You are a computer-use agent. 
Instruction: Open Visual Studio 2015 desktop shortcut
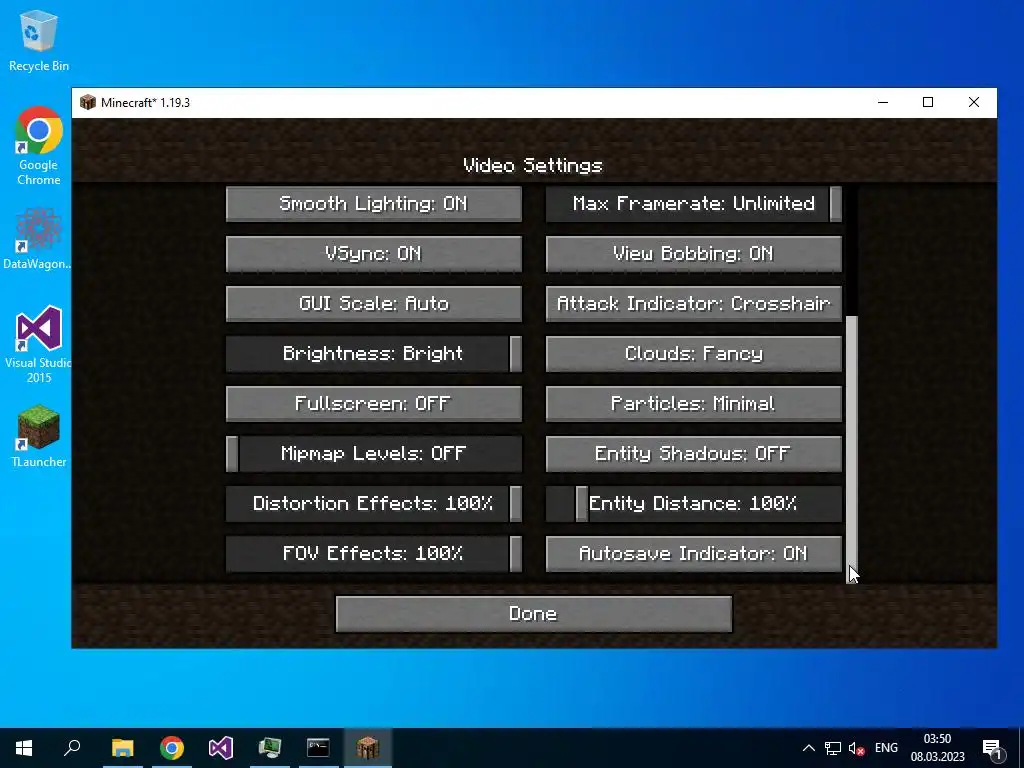point(39,344)
